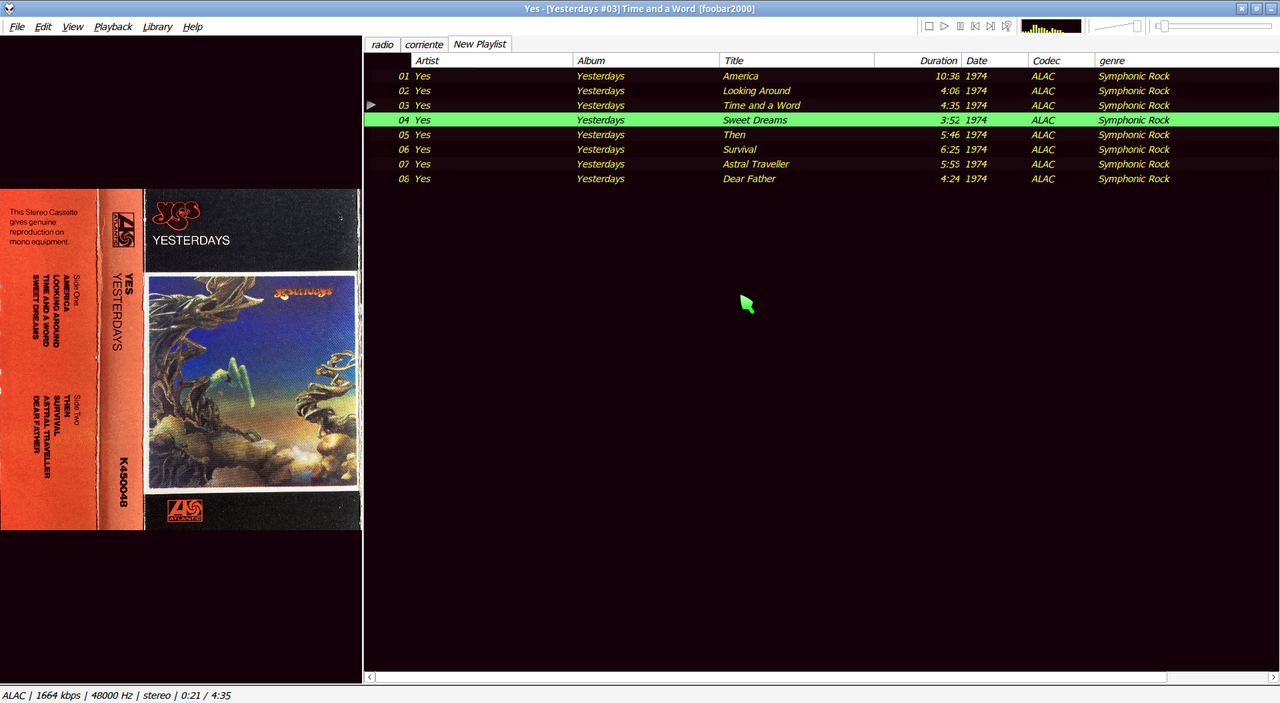
Task: Click the Symphonic Rock genre of America row
Action: pos(1134,76)
